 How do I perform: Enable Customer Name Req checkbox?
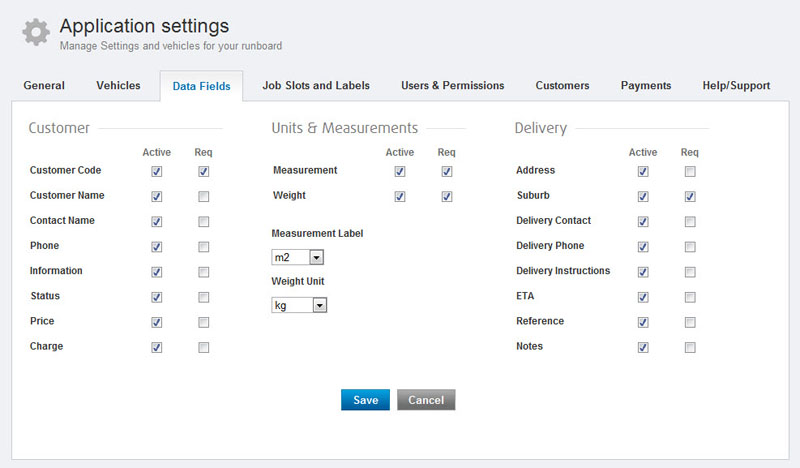pos(204,196)
